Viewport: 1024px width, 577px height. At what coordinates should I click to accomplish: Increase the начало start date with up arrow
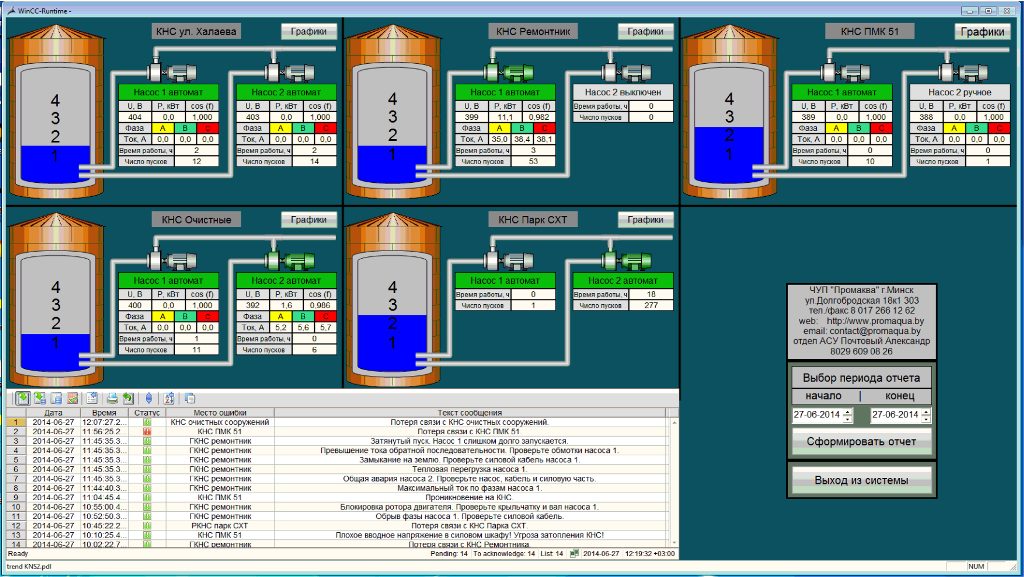tap(848, 411)
